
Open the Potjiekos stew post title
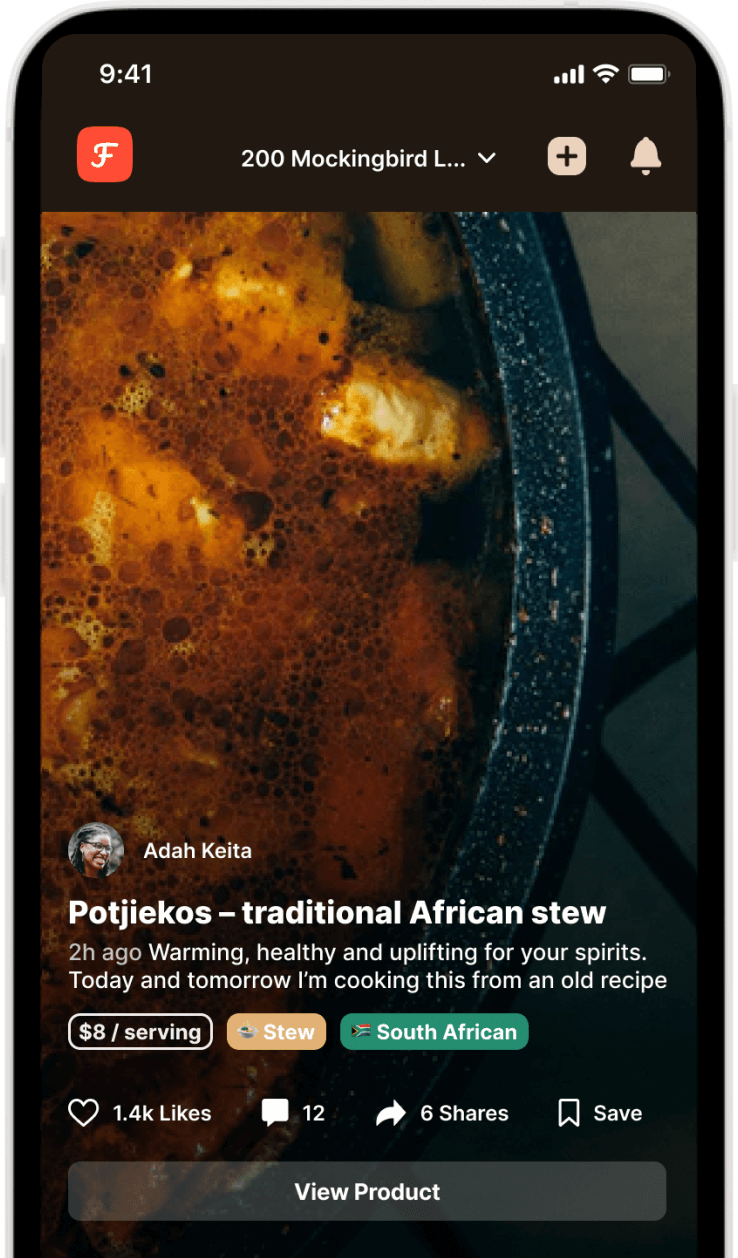[337, 912]
